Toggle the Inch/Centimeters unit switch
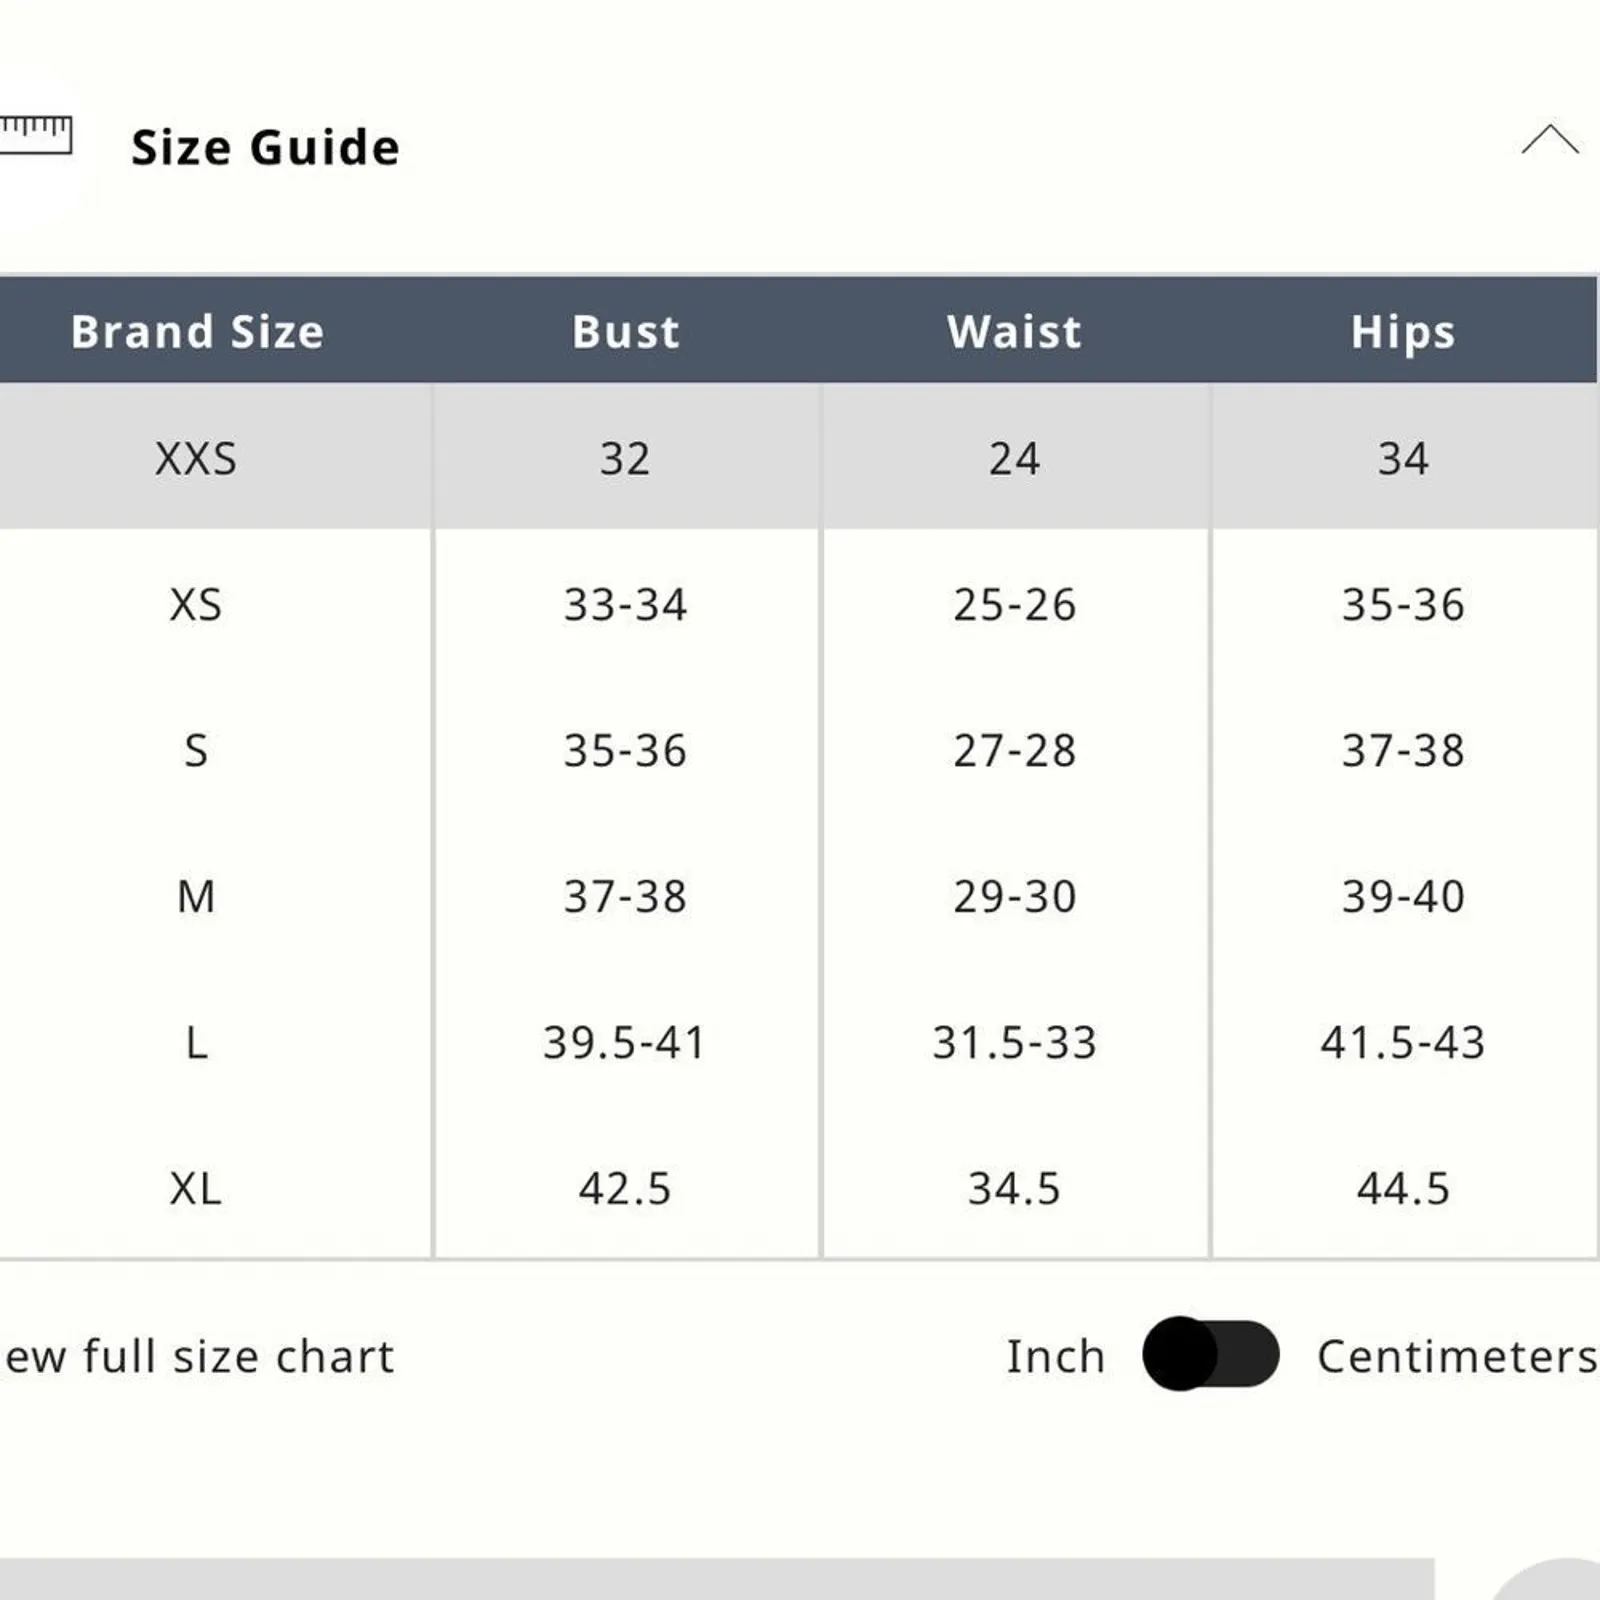Viewport: 1600px width, 1600px height. (1210, 1354)
